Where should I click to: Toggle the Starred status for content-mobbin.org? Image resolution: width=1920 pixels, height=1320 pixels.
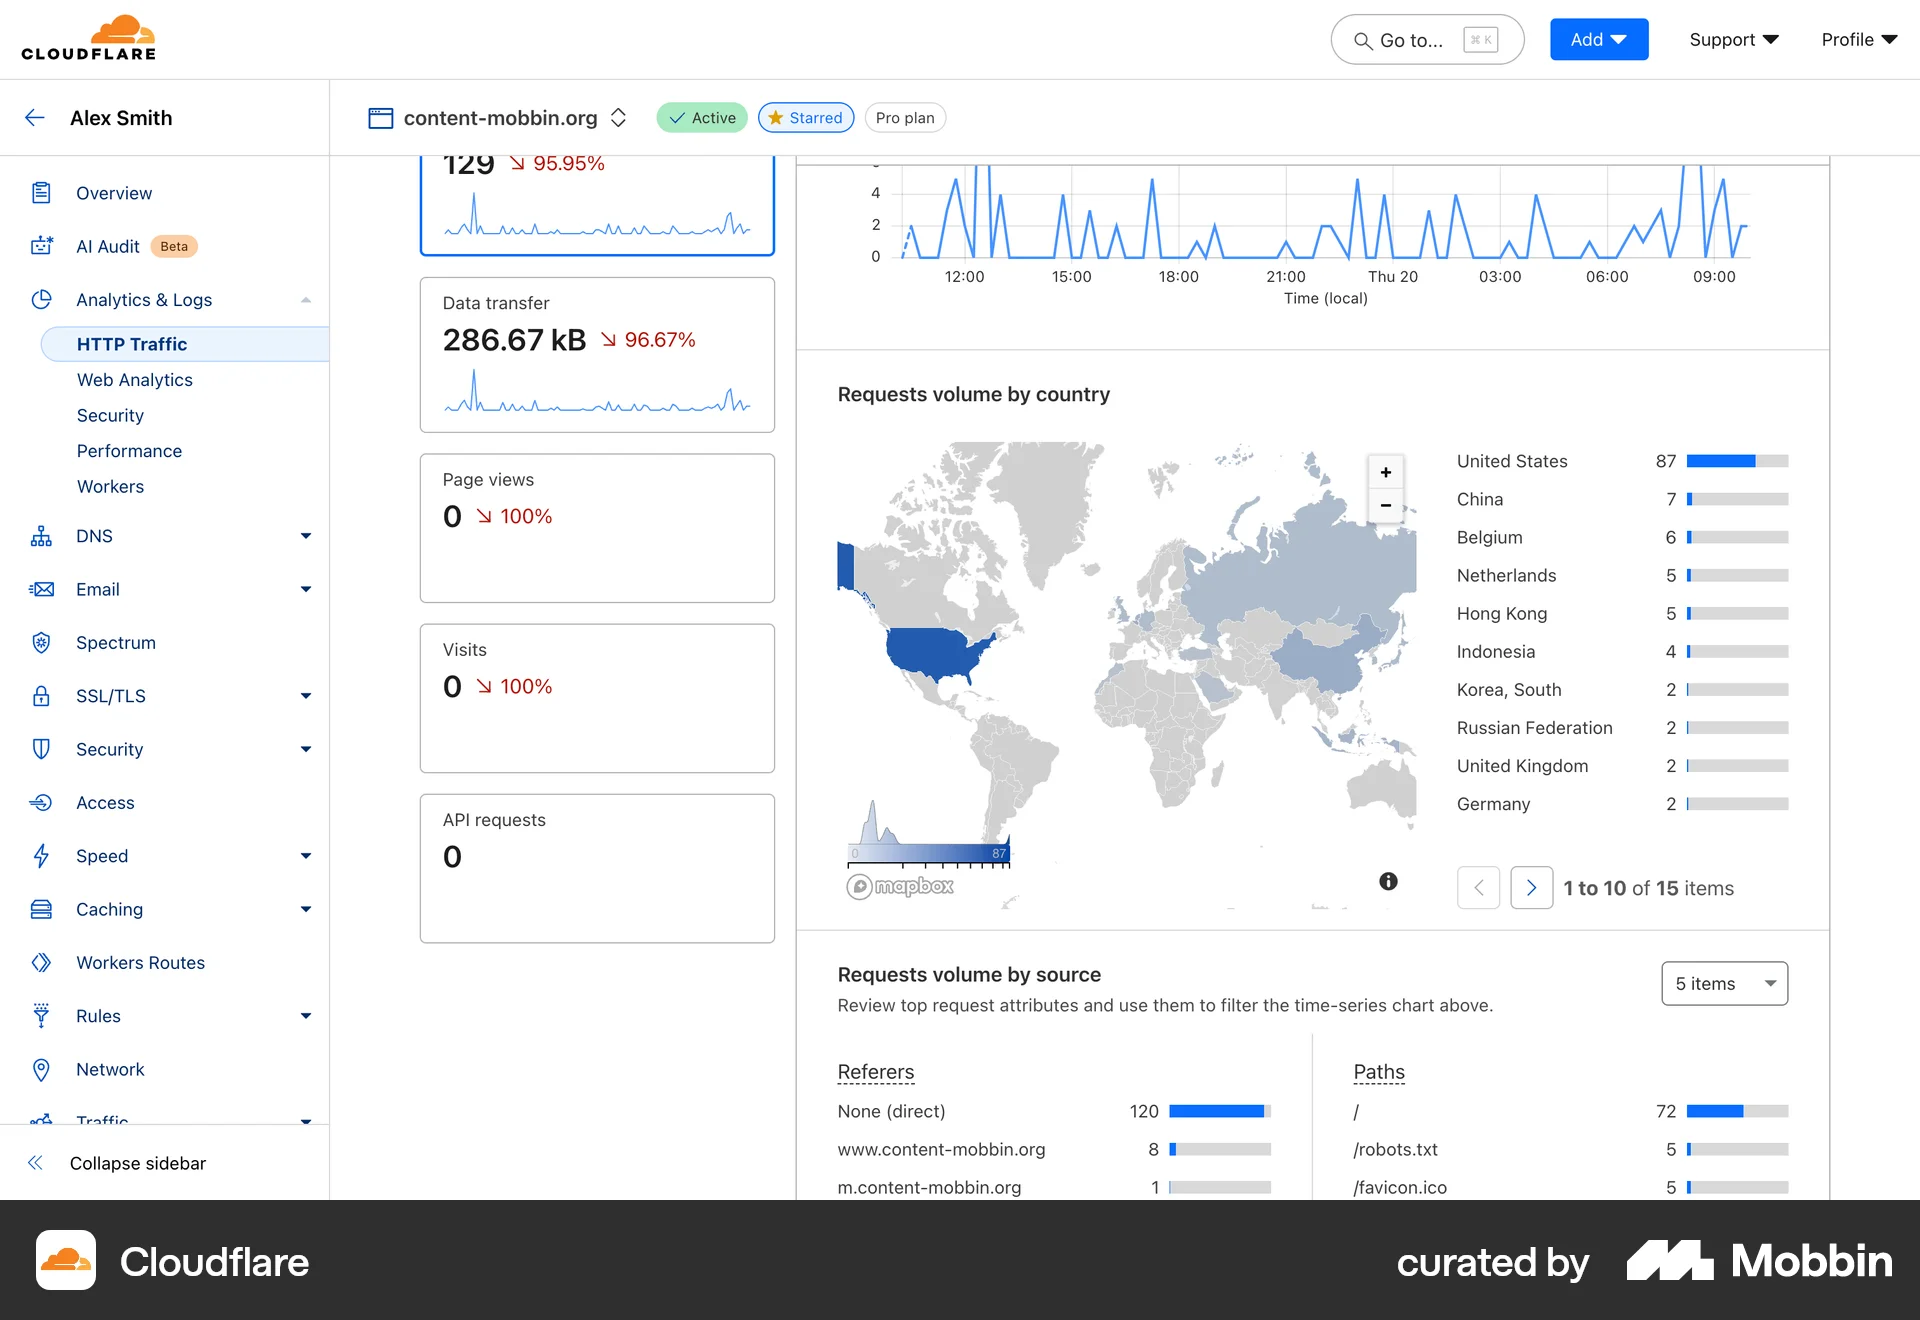coord(805,117)
